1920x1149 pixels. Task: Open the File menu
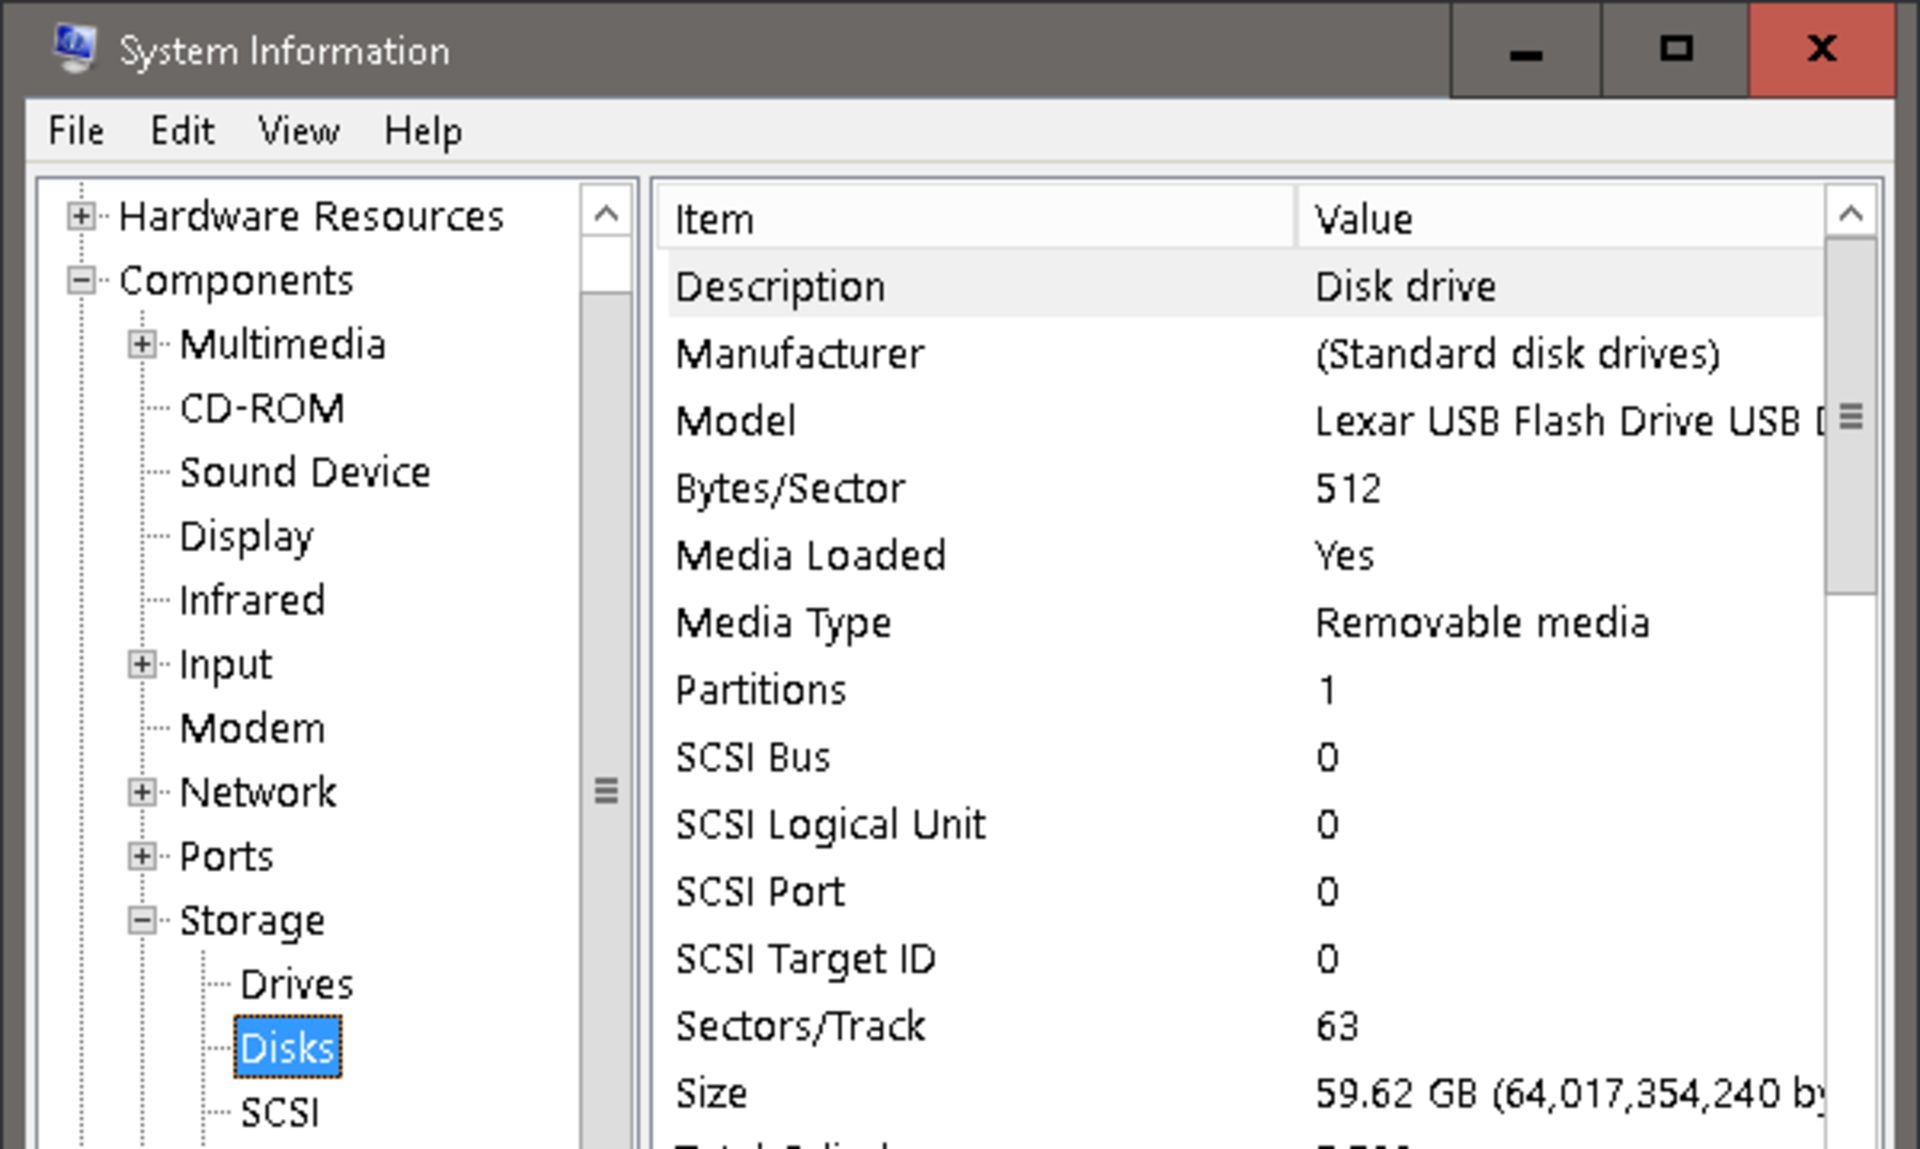76,131
